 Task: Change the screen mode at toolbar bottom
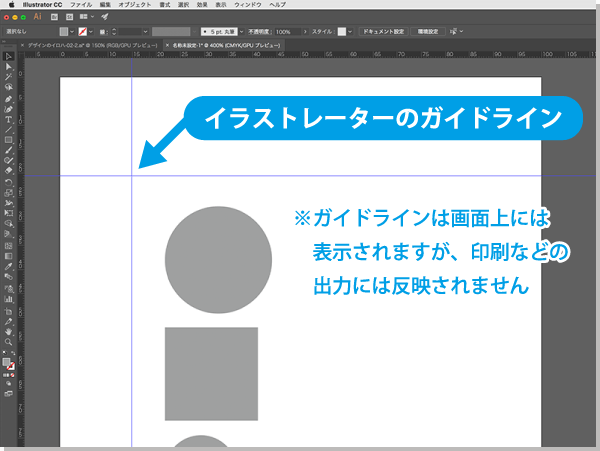point(8,393)
